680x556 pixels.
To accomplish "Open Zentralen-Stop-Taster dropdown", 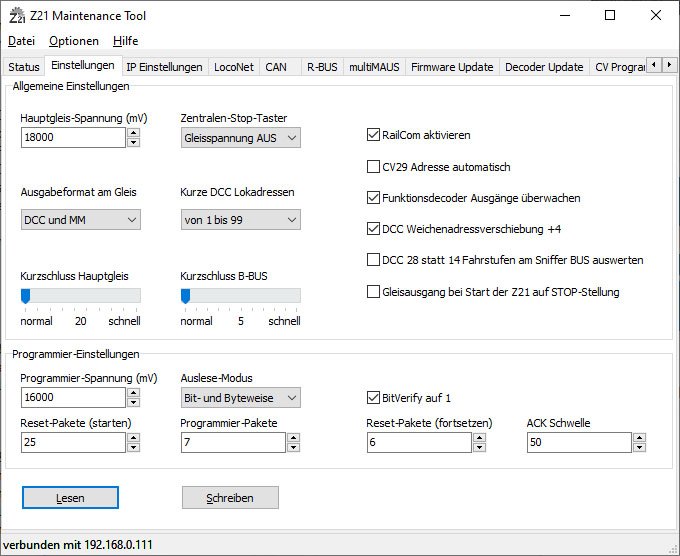I will tap(241, 138).
